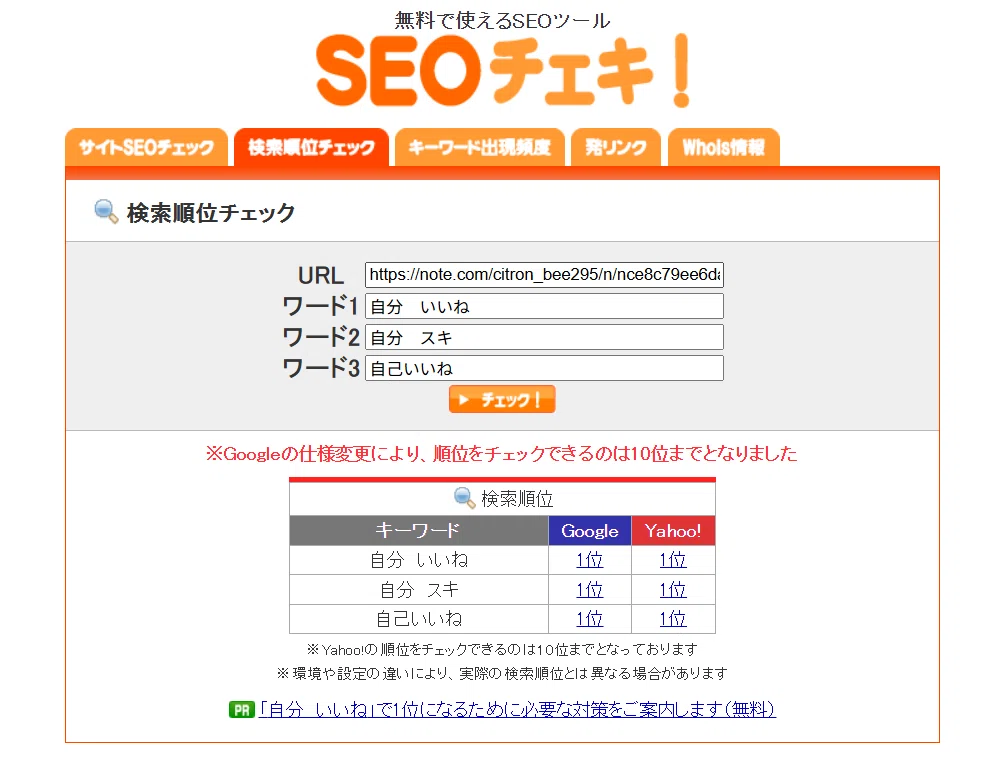
Task: Click the URL field label
Action: click(320, 276)
